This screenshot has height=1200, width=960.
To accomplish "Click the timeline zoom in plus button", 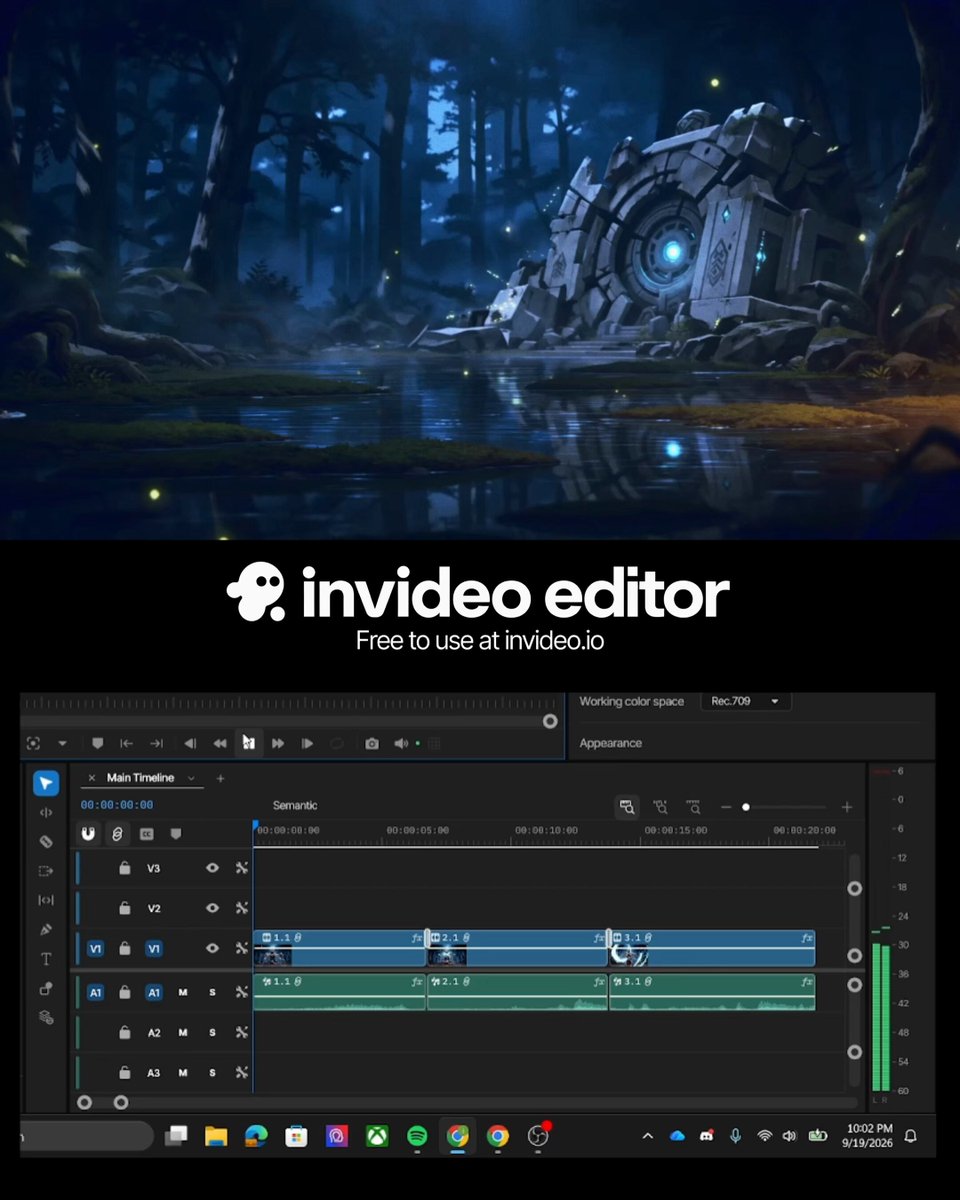I will 847,807.
